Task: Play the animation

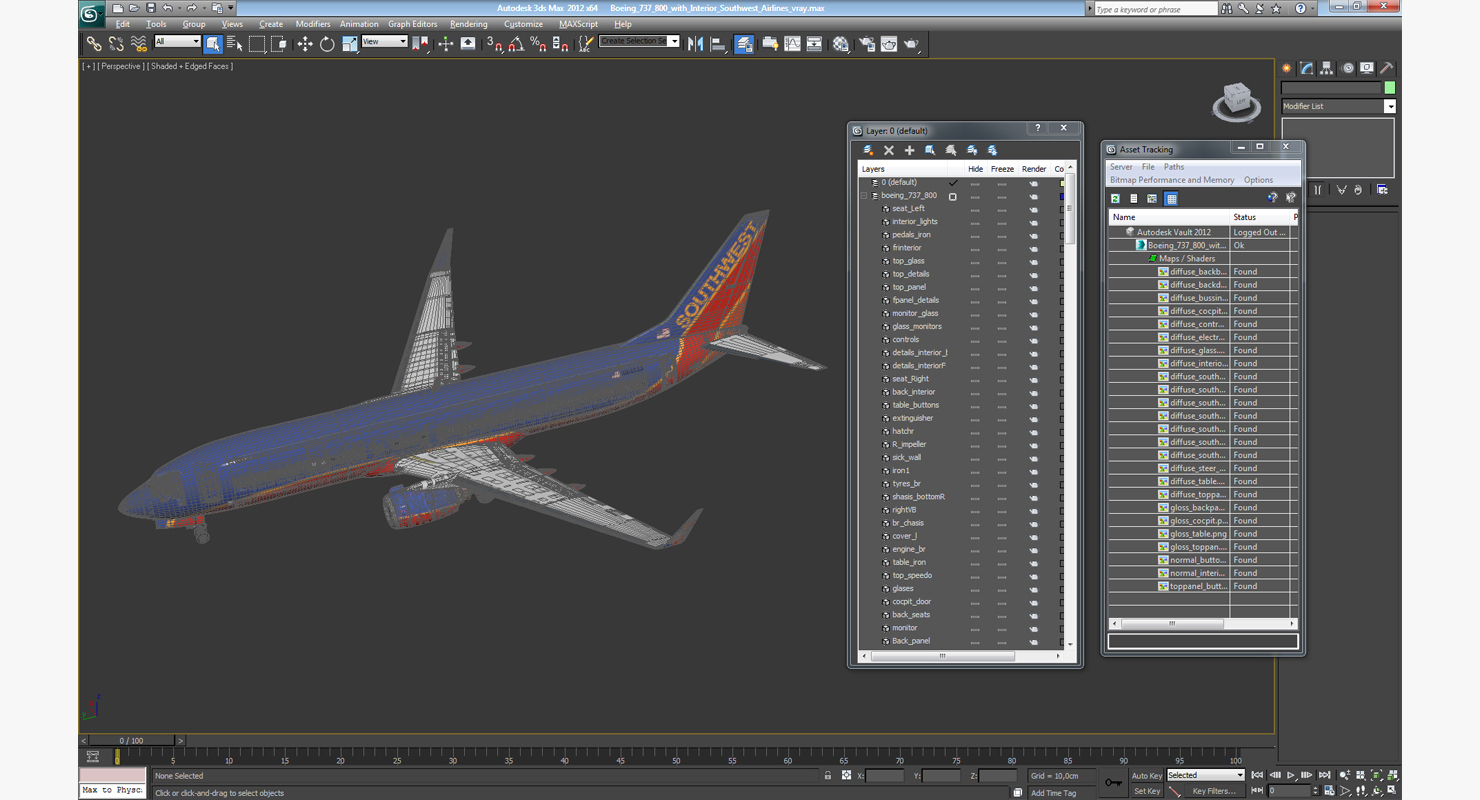Action: tap(1291, 775)
